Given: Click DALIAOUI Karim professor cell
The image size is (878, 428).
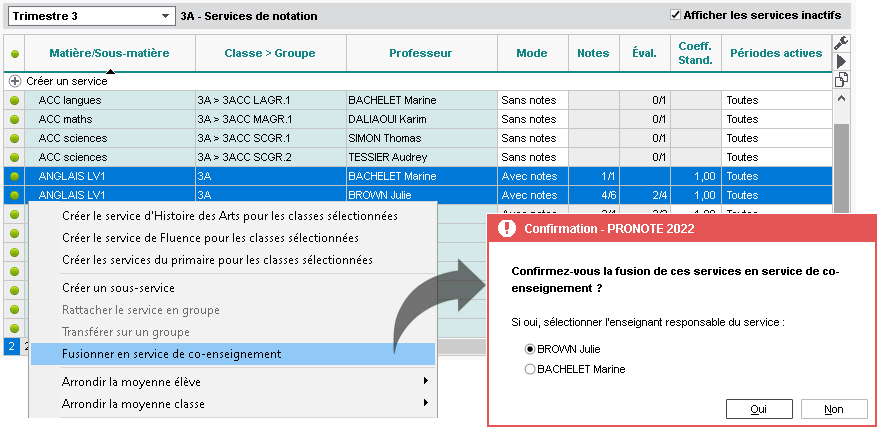Looking at the screenshot, I should 422,120.
